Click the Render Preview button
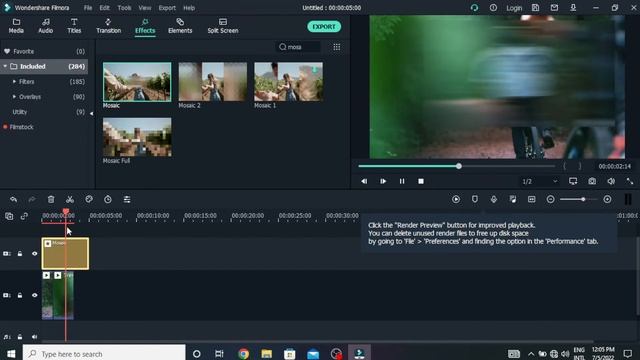This screenshot has width=640, height=360. tap(456, 199)
